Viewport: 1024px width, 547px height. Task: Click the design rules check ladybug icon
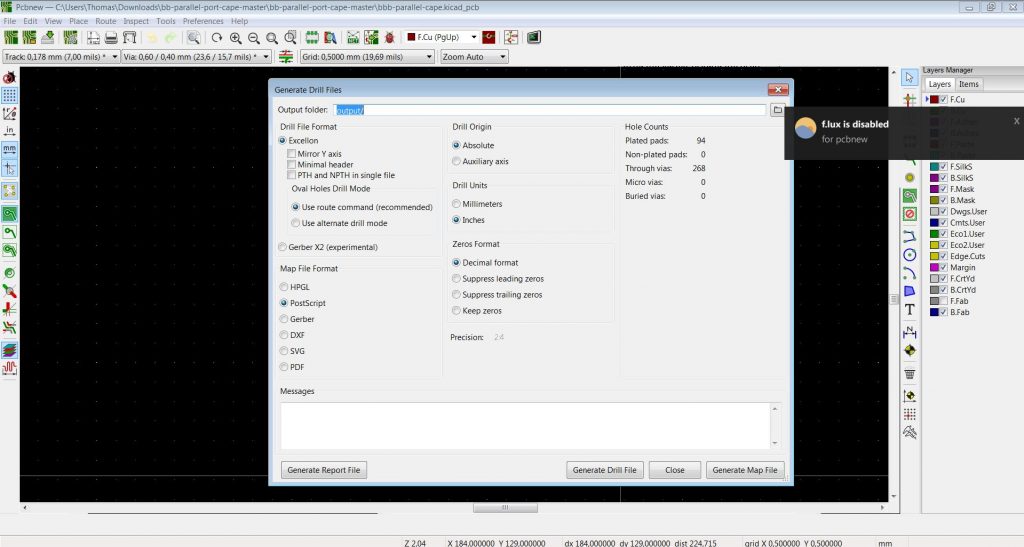pyautogui.click(x=389, y=38)
